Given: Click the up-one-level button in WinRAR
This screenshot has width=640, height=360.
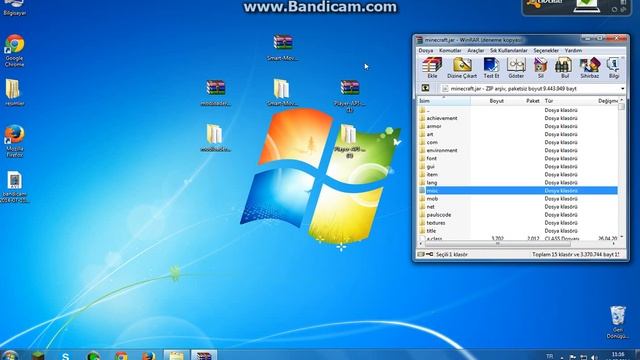Looking at the screenshot, I should 425,88.
